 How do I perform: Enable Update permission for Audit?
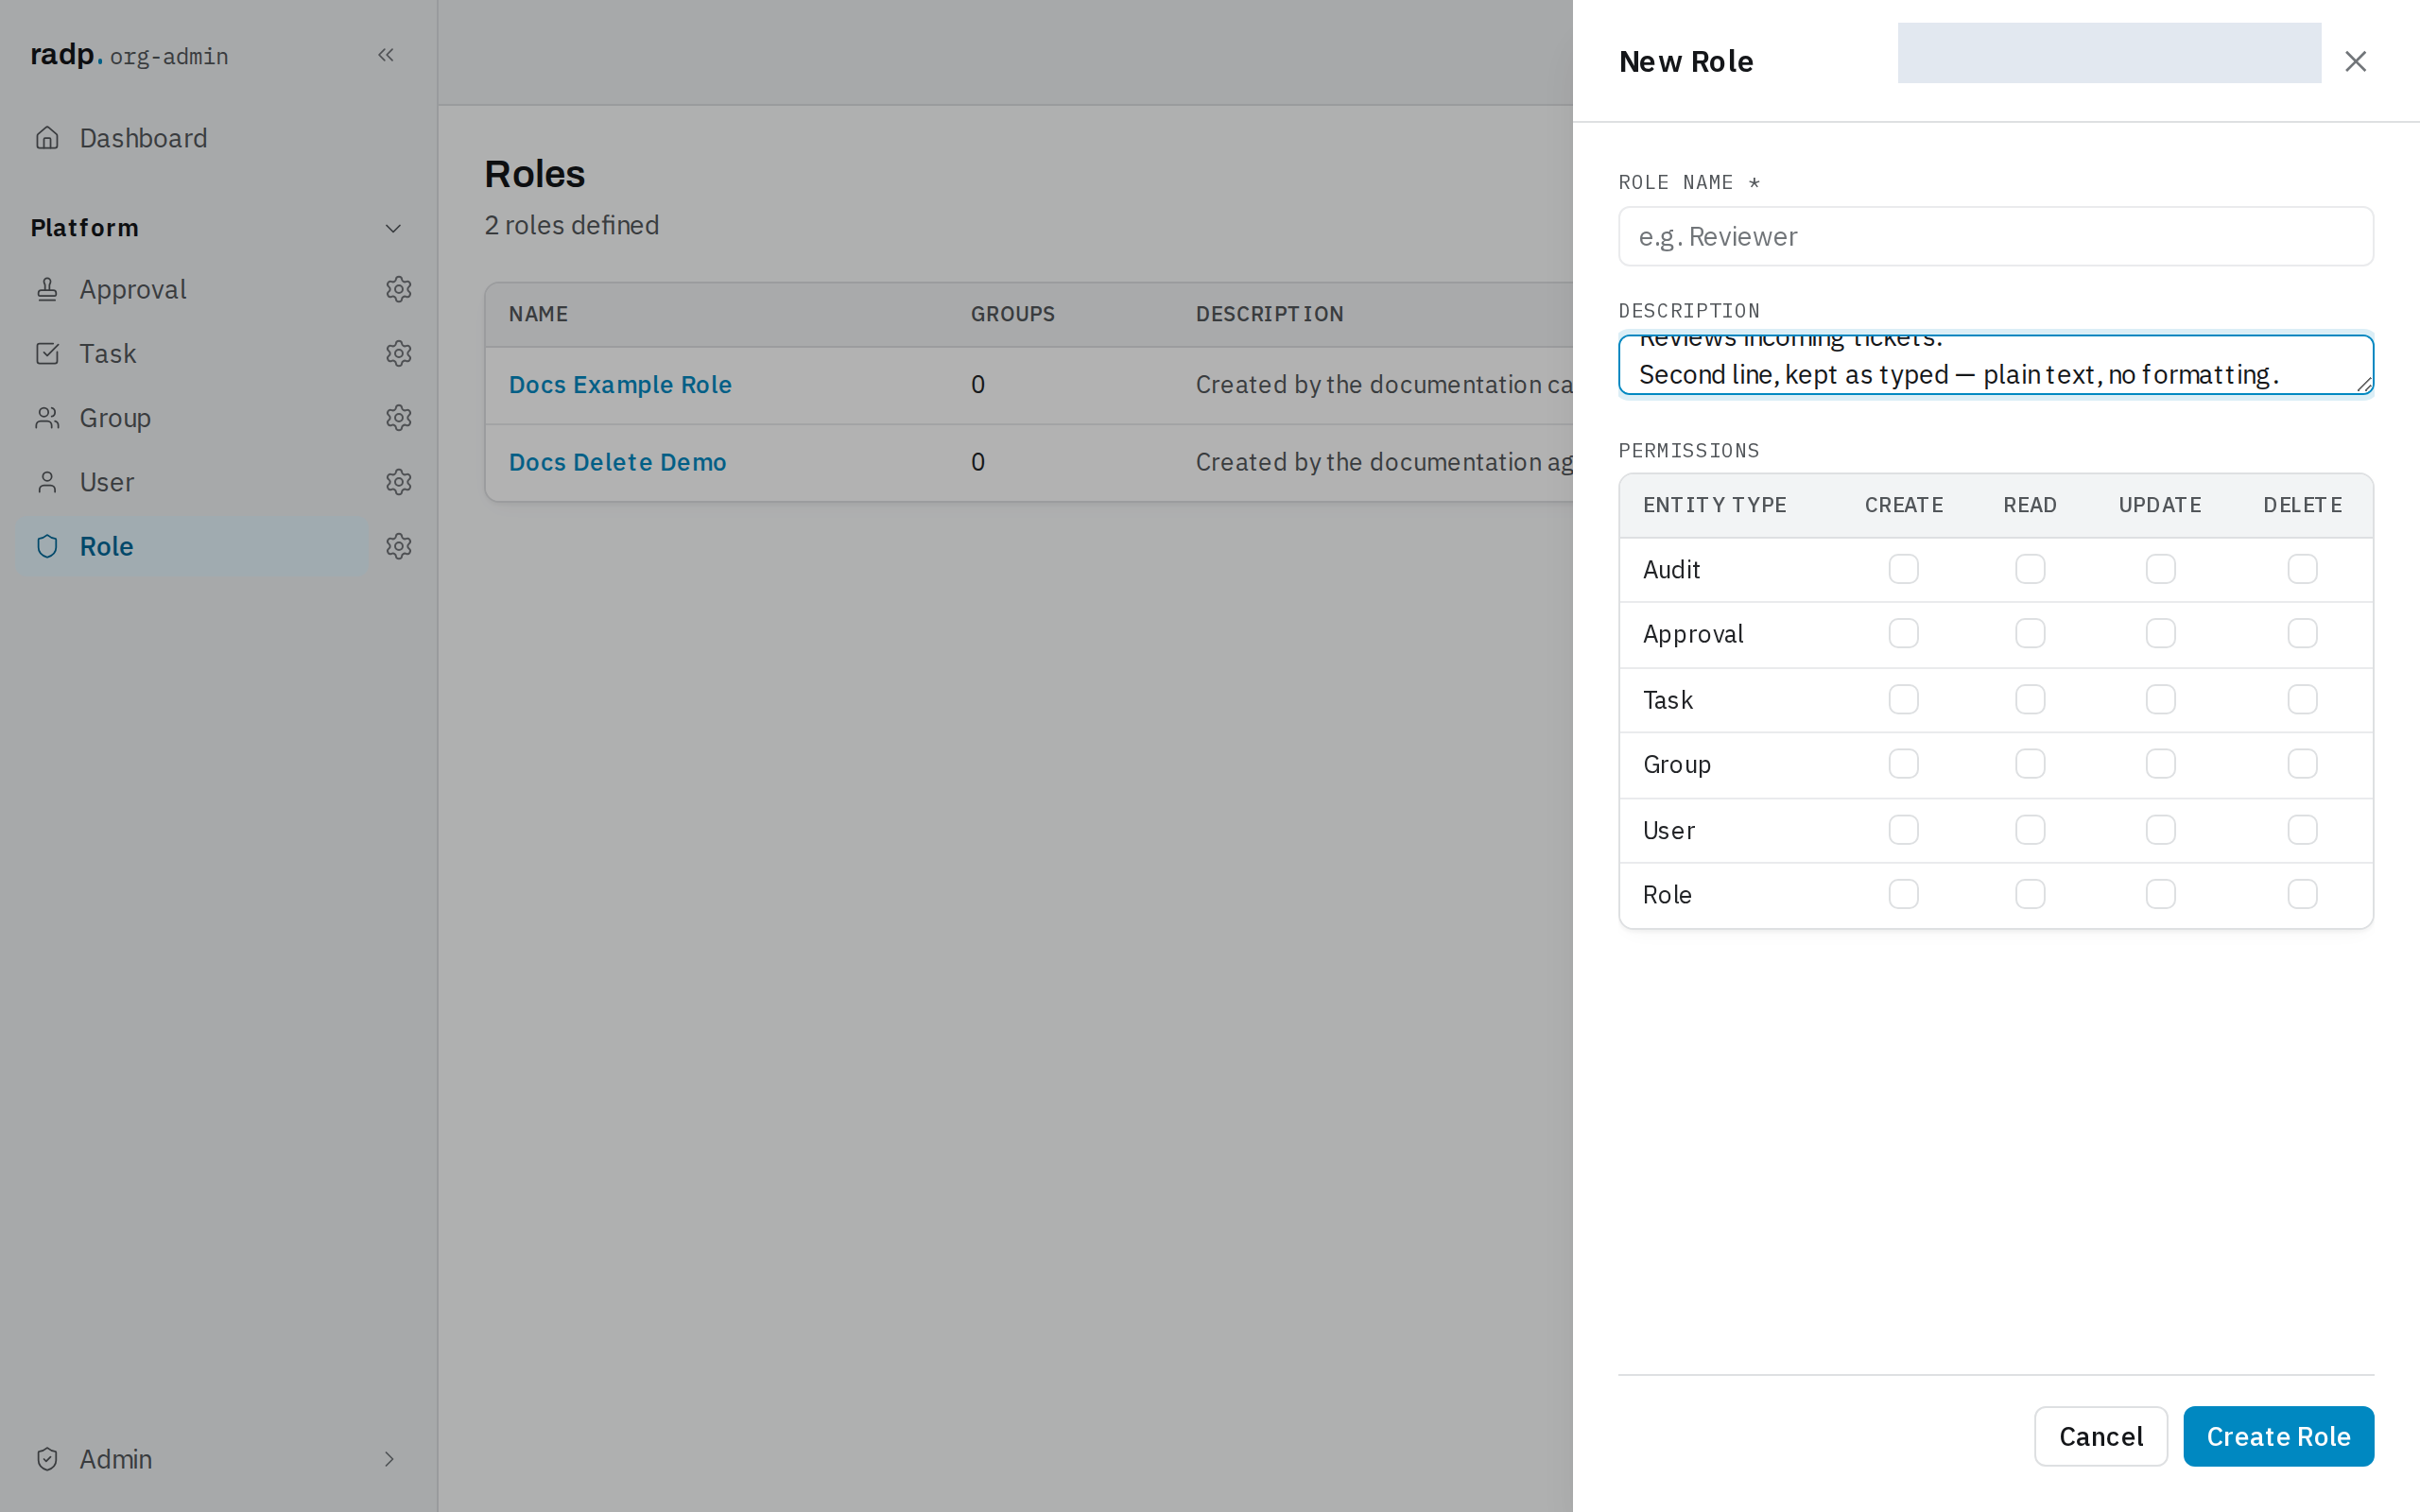(x=2160, y=569)
